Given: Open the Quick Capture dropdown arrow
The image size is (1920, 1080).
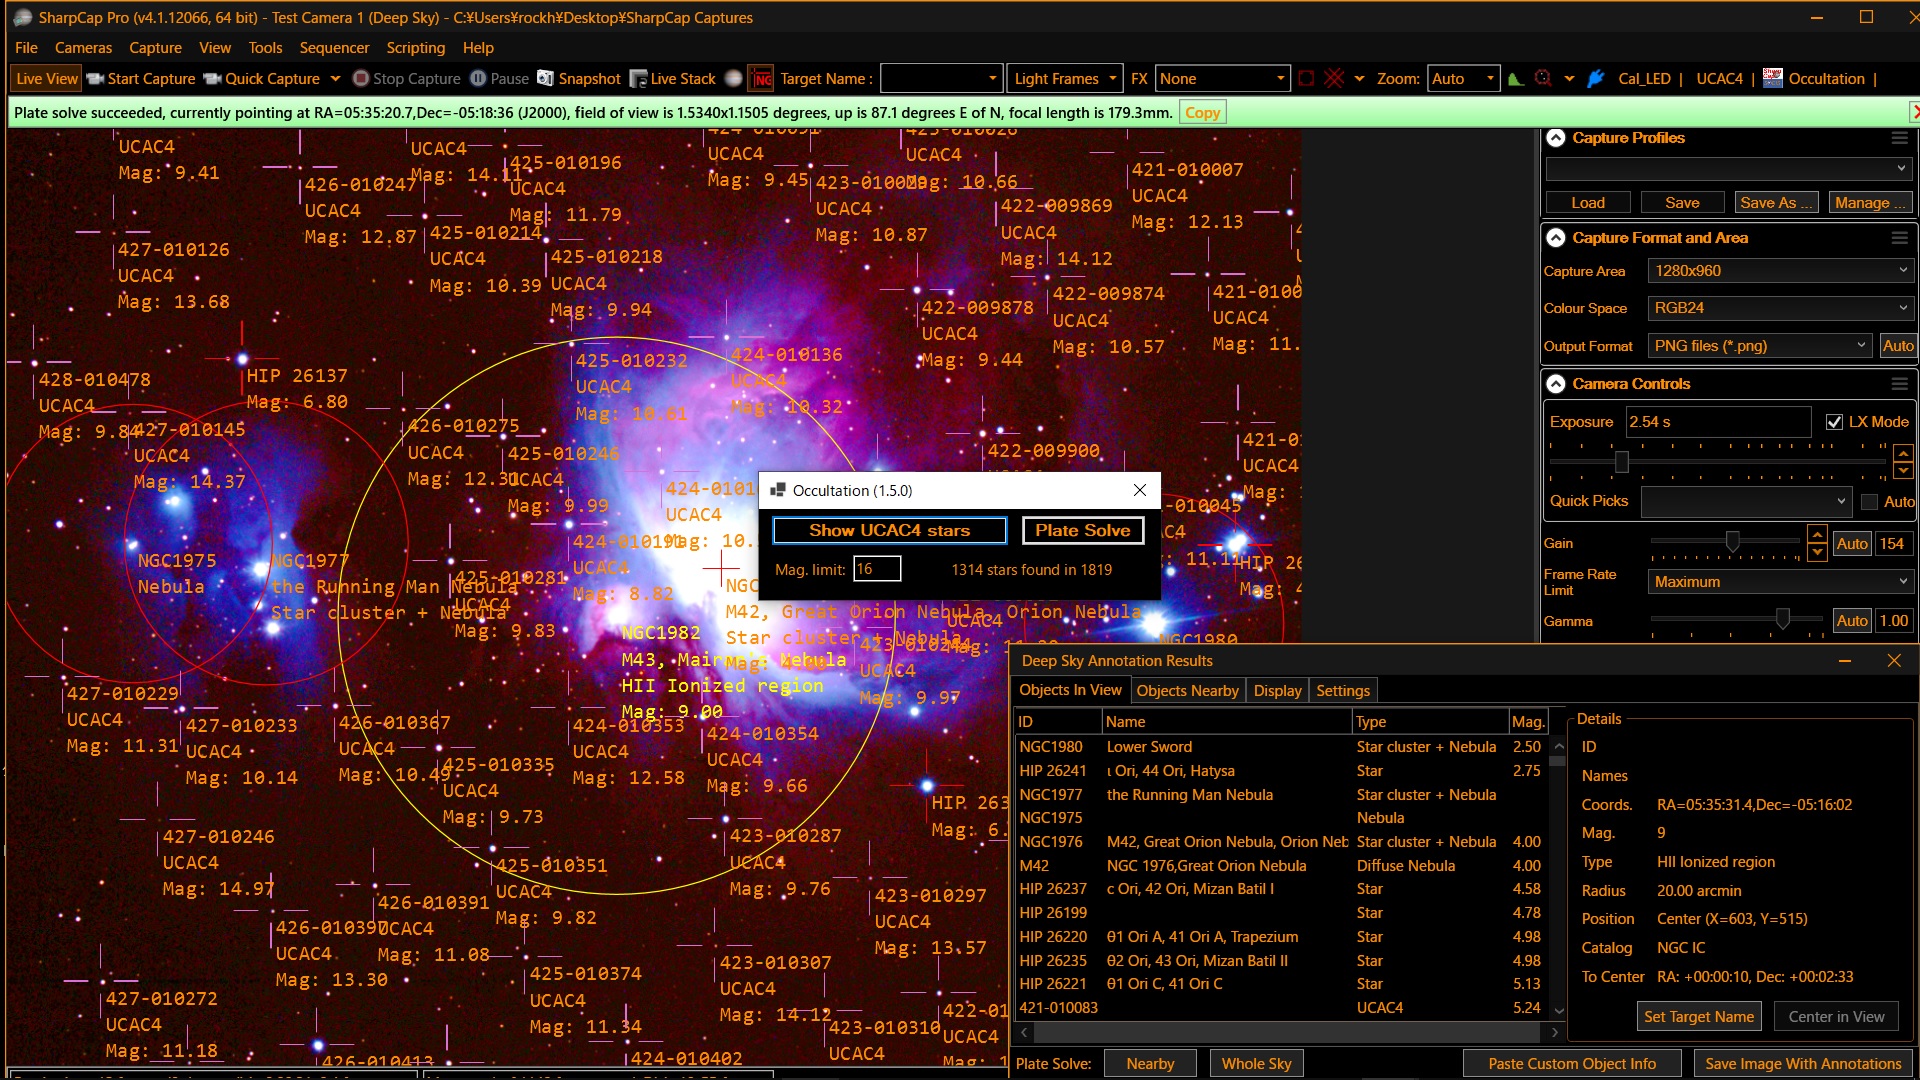Looking at the screenshot, I should coord(335,79).
